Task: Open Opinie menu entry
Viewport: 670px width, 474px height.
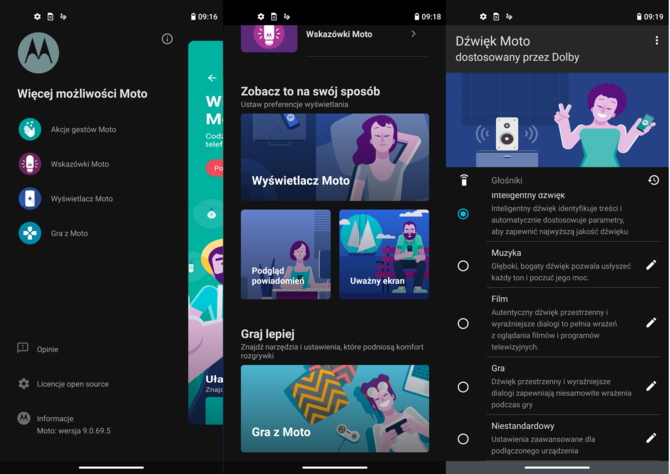Action: click(x=47, y=349)
